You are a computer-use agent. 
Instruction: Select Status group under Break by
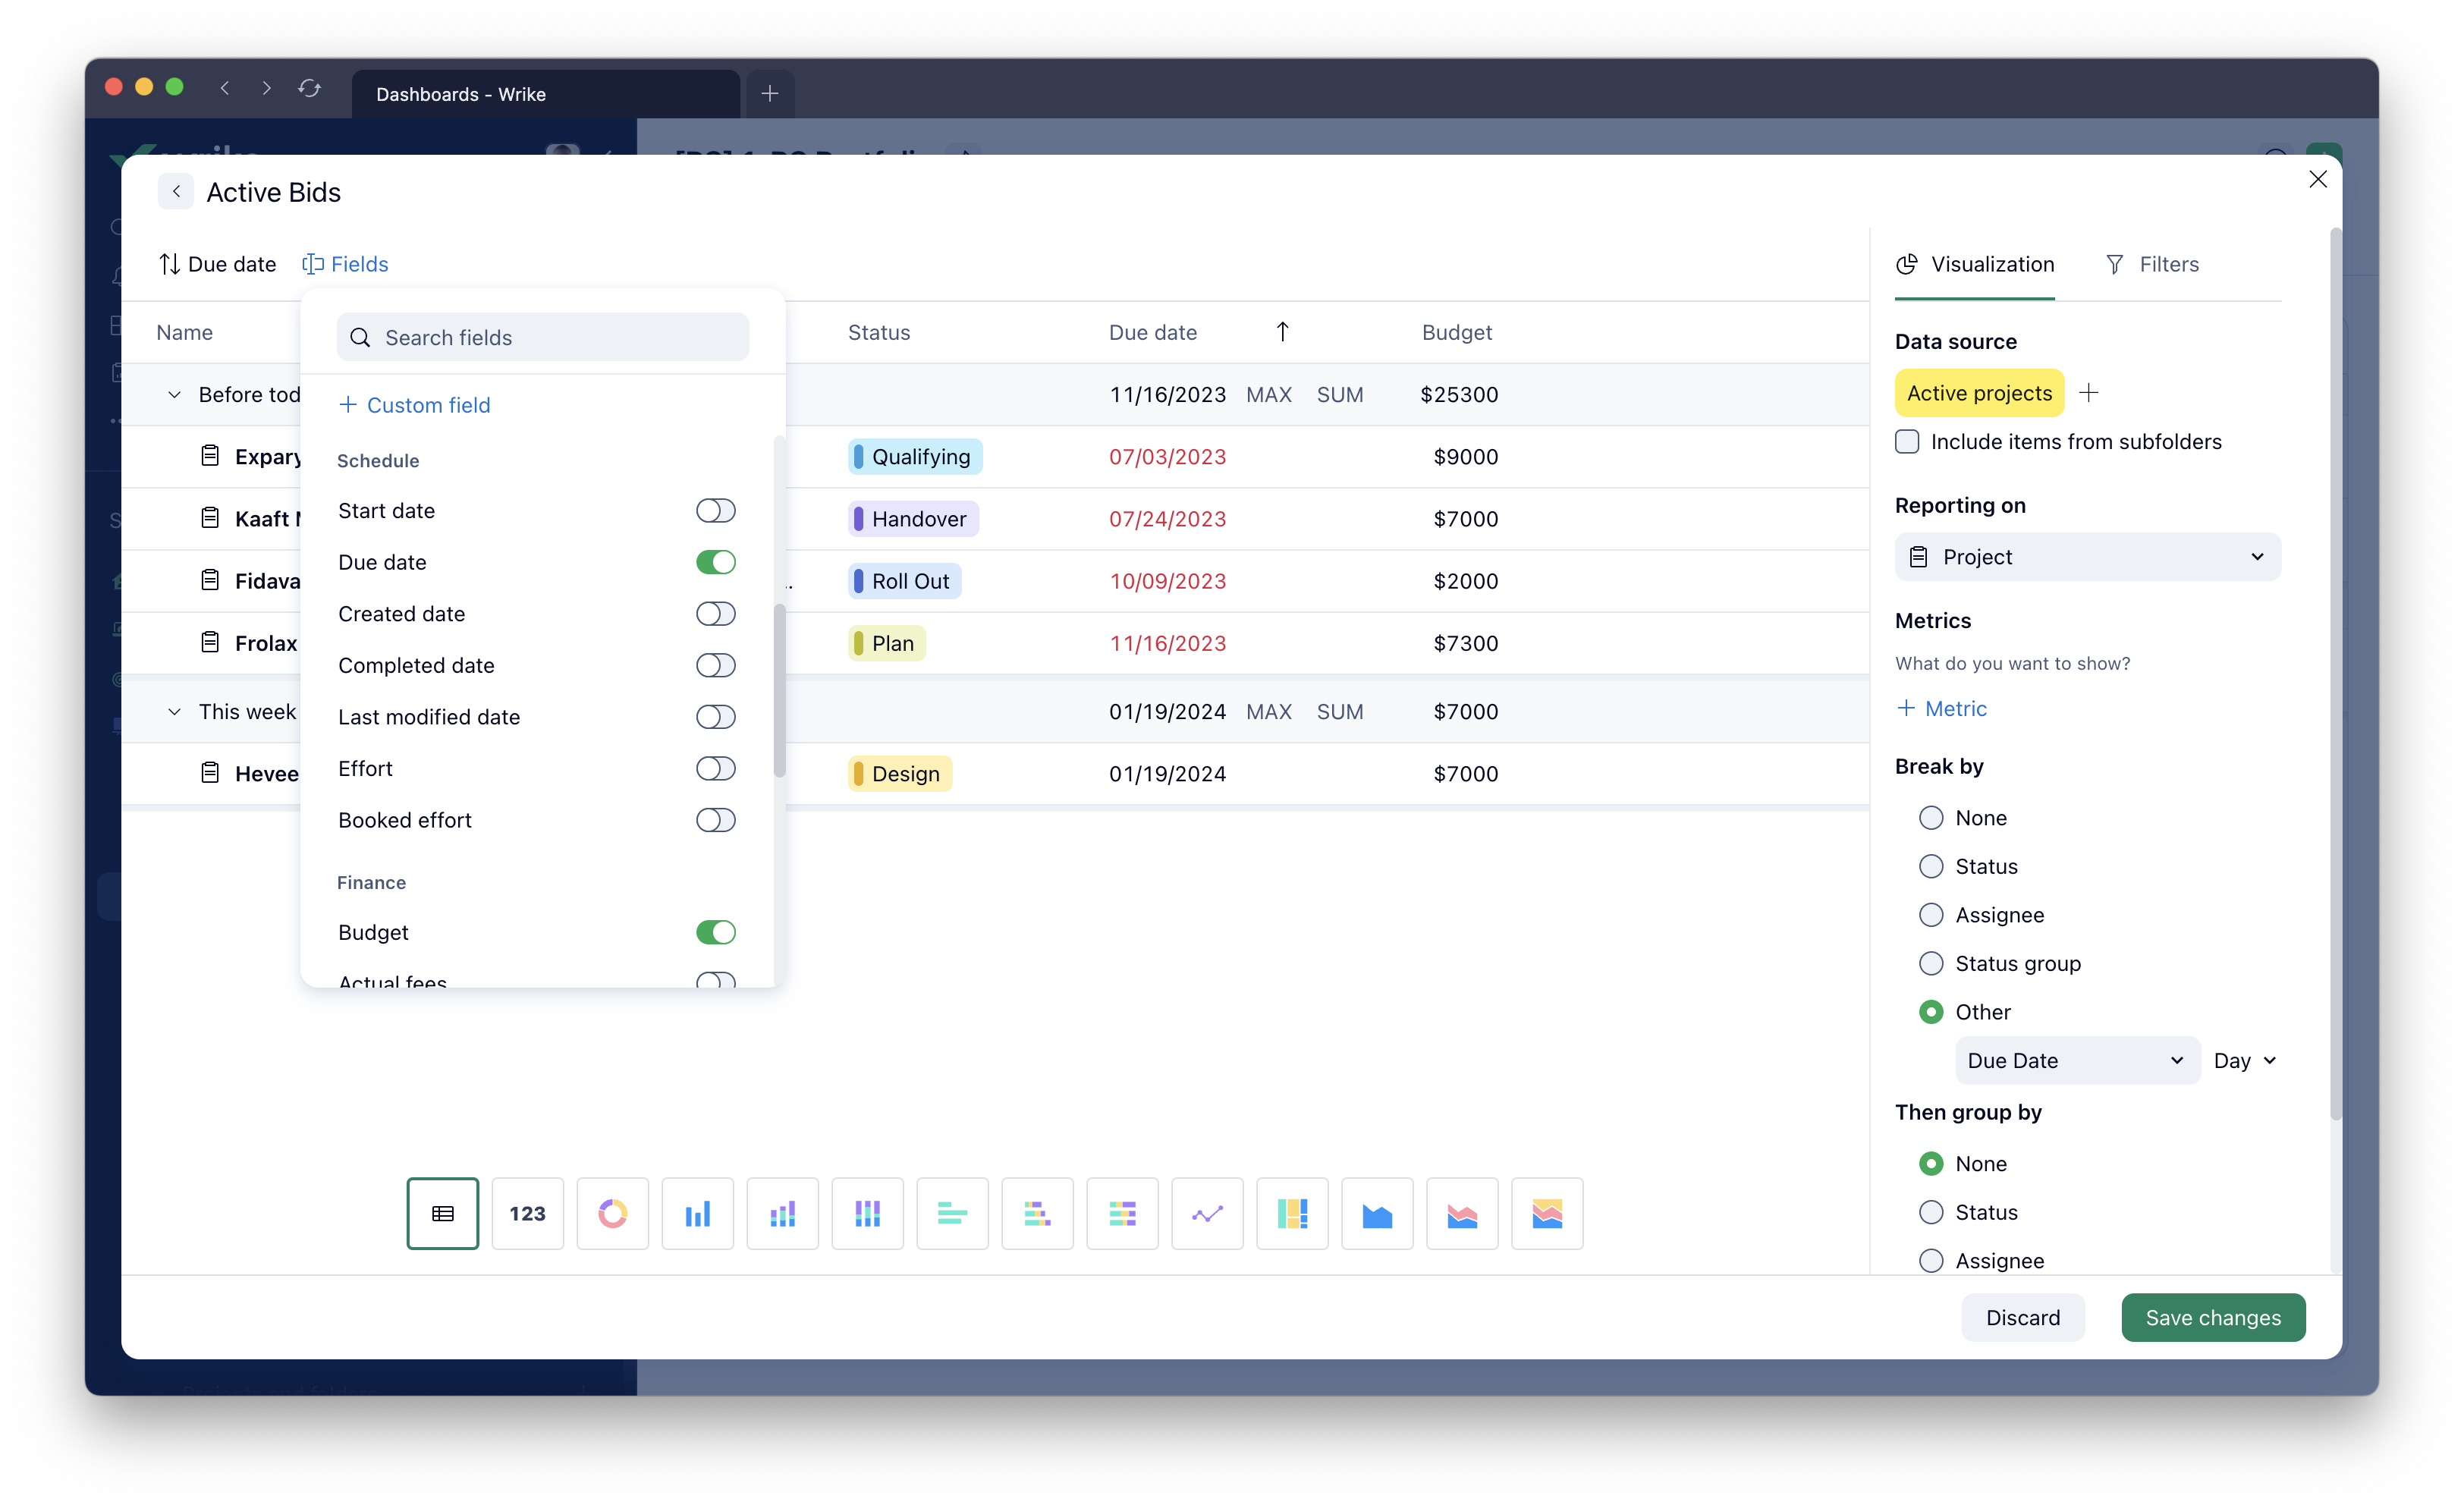tap(1931, 963)
